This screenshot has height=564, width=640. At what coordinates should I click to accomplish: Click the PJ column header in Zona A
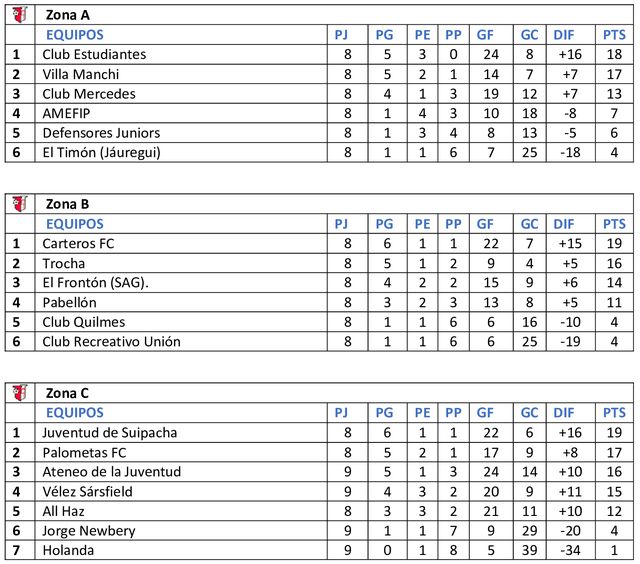click(341, 35)
